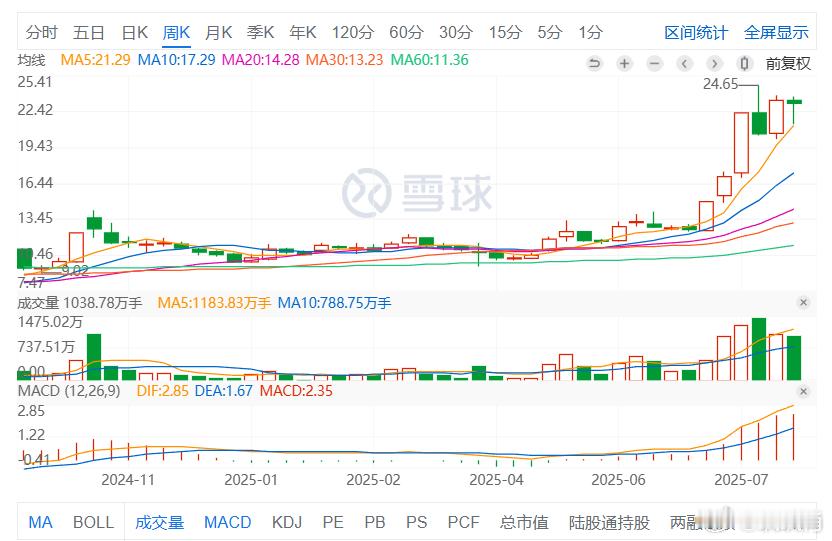Click the MA10:788.75万手 volume value
Screen dimensions: 832x541
[334, 303]
